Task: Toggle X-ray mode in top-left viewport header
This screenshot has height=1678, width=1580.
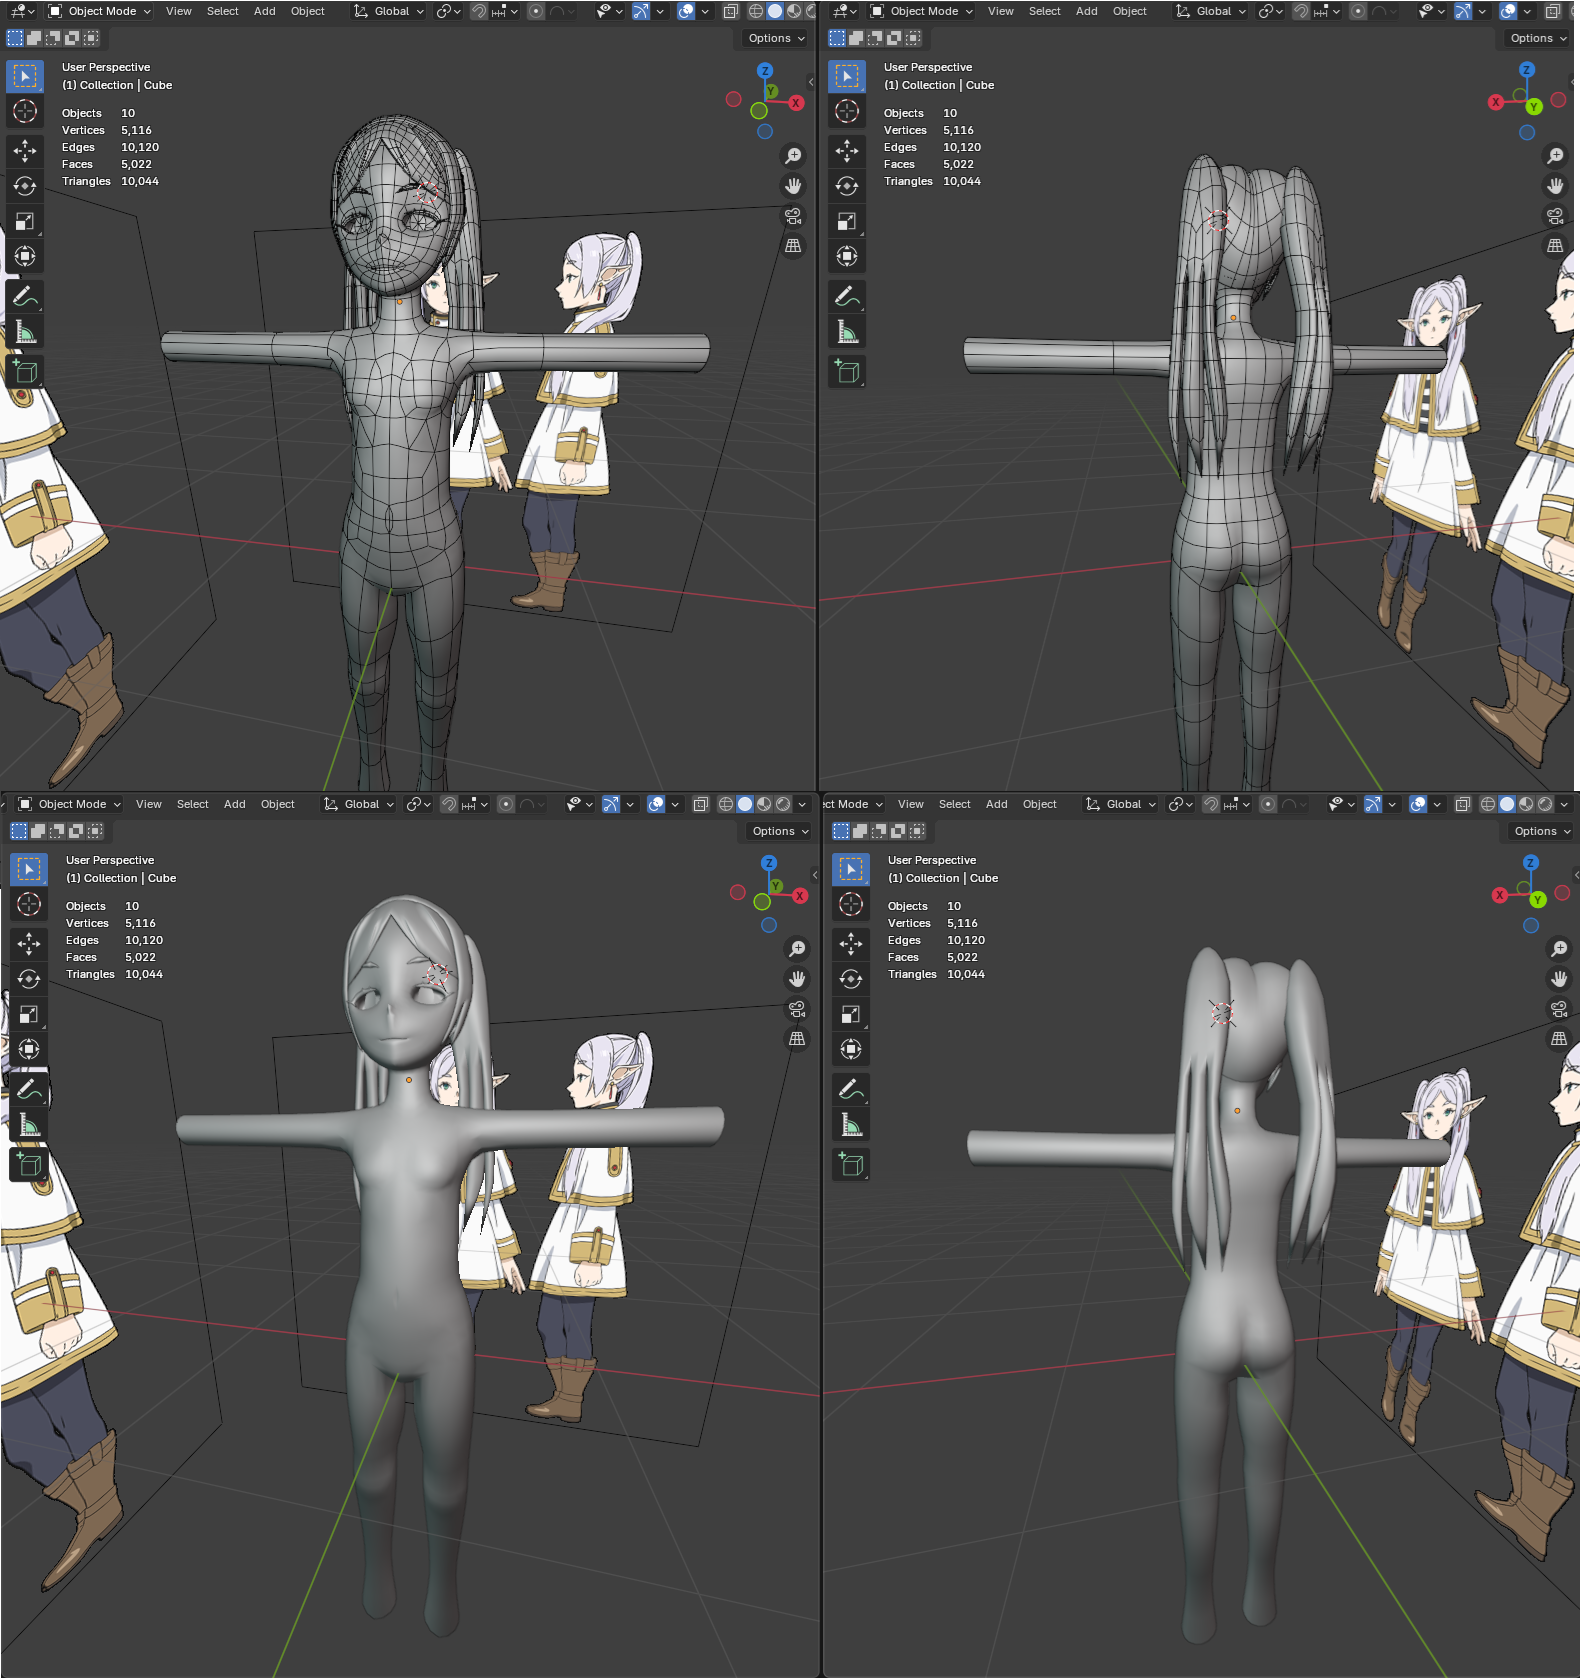Action: (x=731, y=11)
